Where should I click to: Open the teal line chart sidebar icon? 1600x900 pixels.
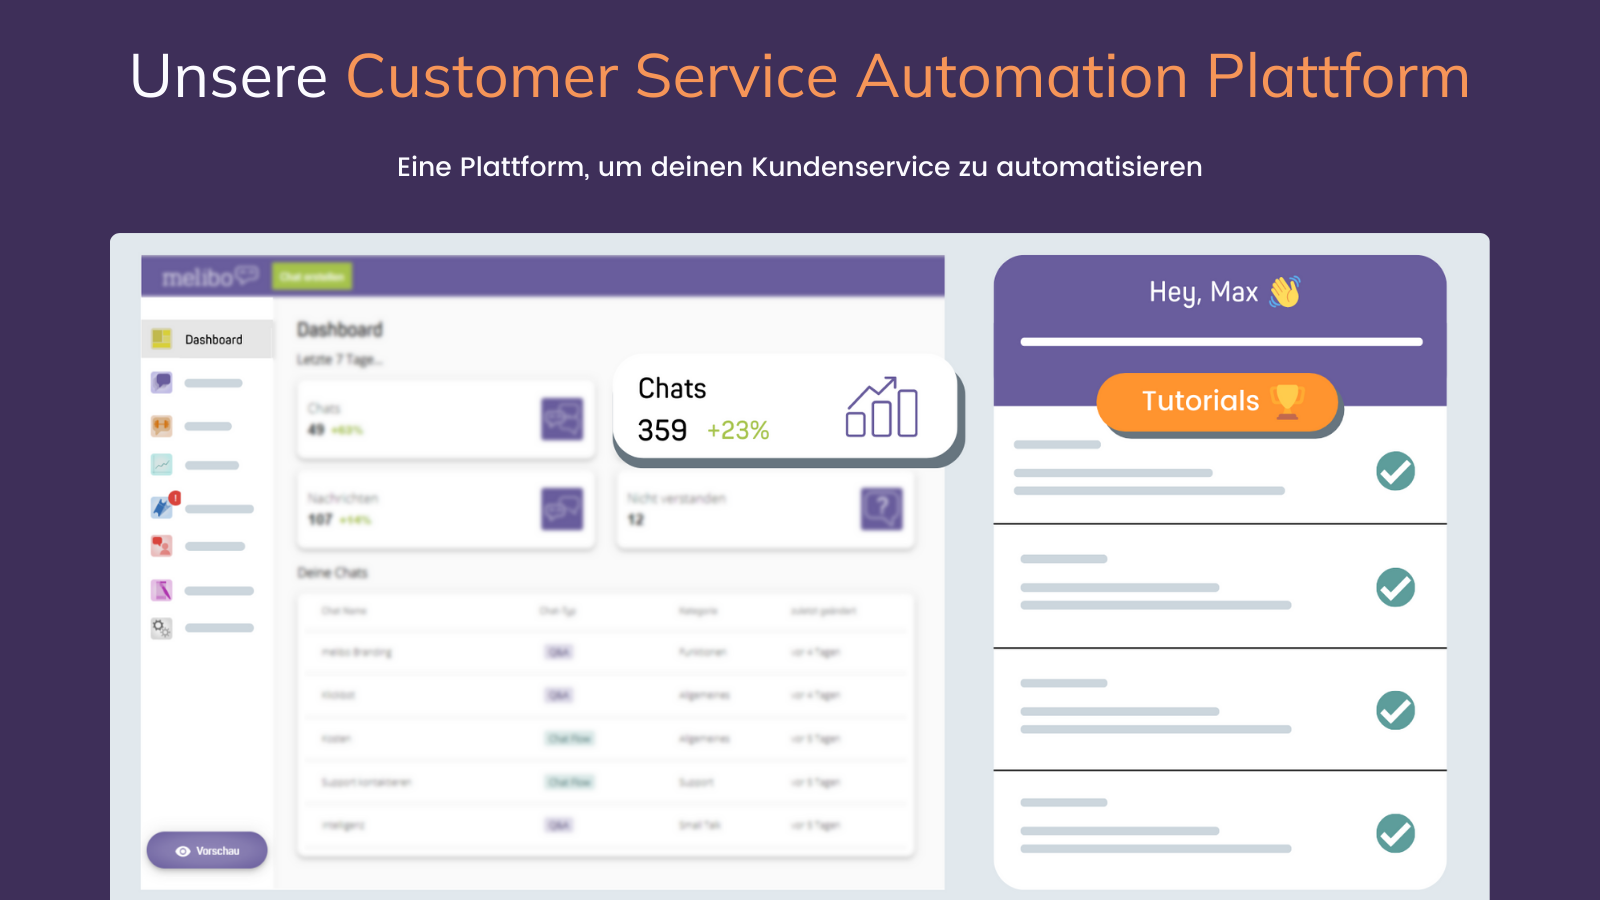(x=161, y=465)
